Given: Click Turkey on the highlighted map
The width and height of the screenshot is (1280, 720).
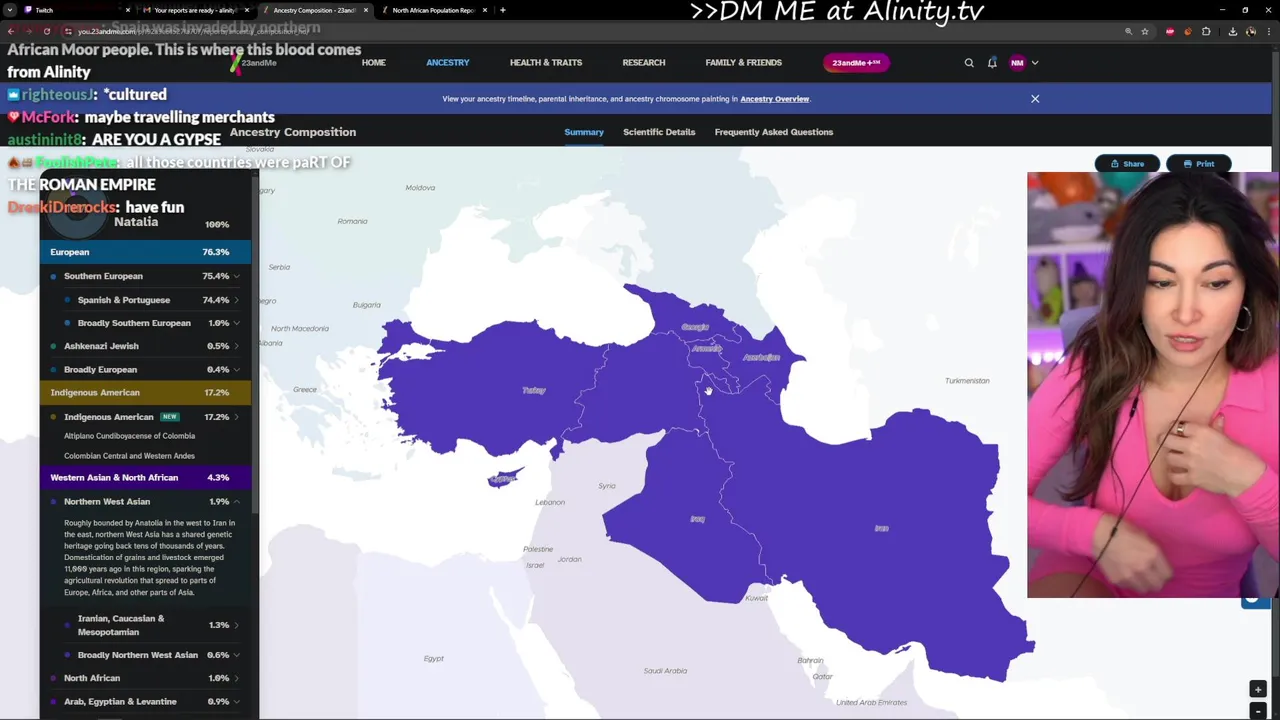Looking at the screenshot, I should click(534, 390).
